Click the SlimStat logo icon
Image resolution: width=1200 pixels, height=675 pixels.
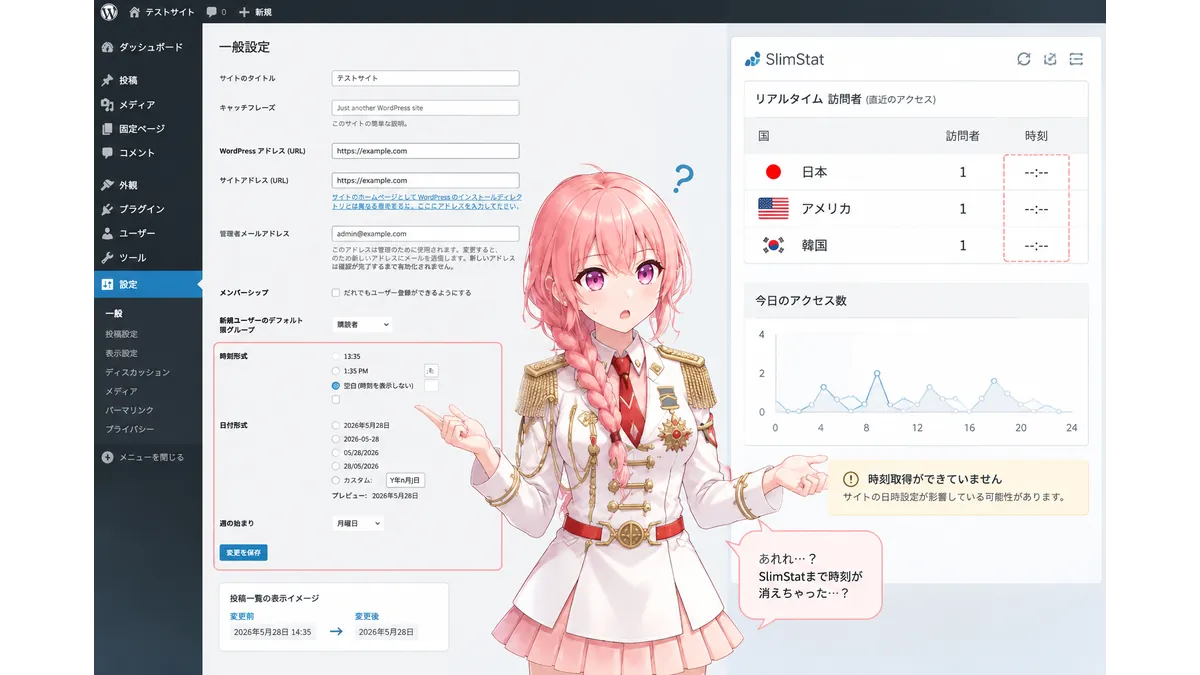753,59
